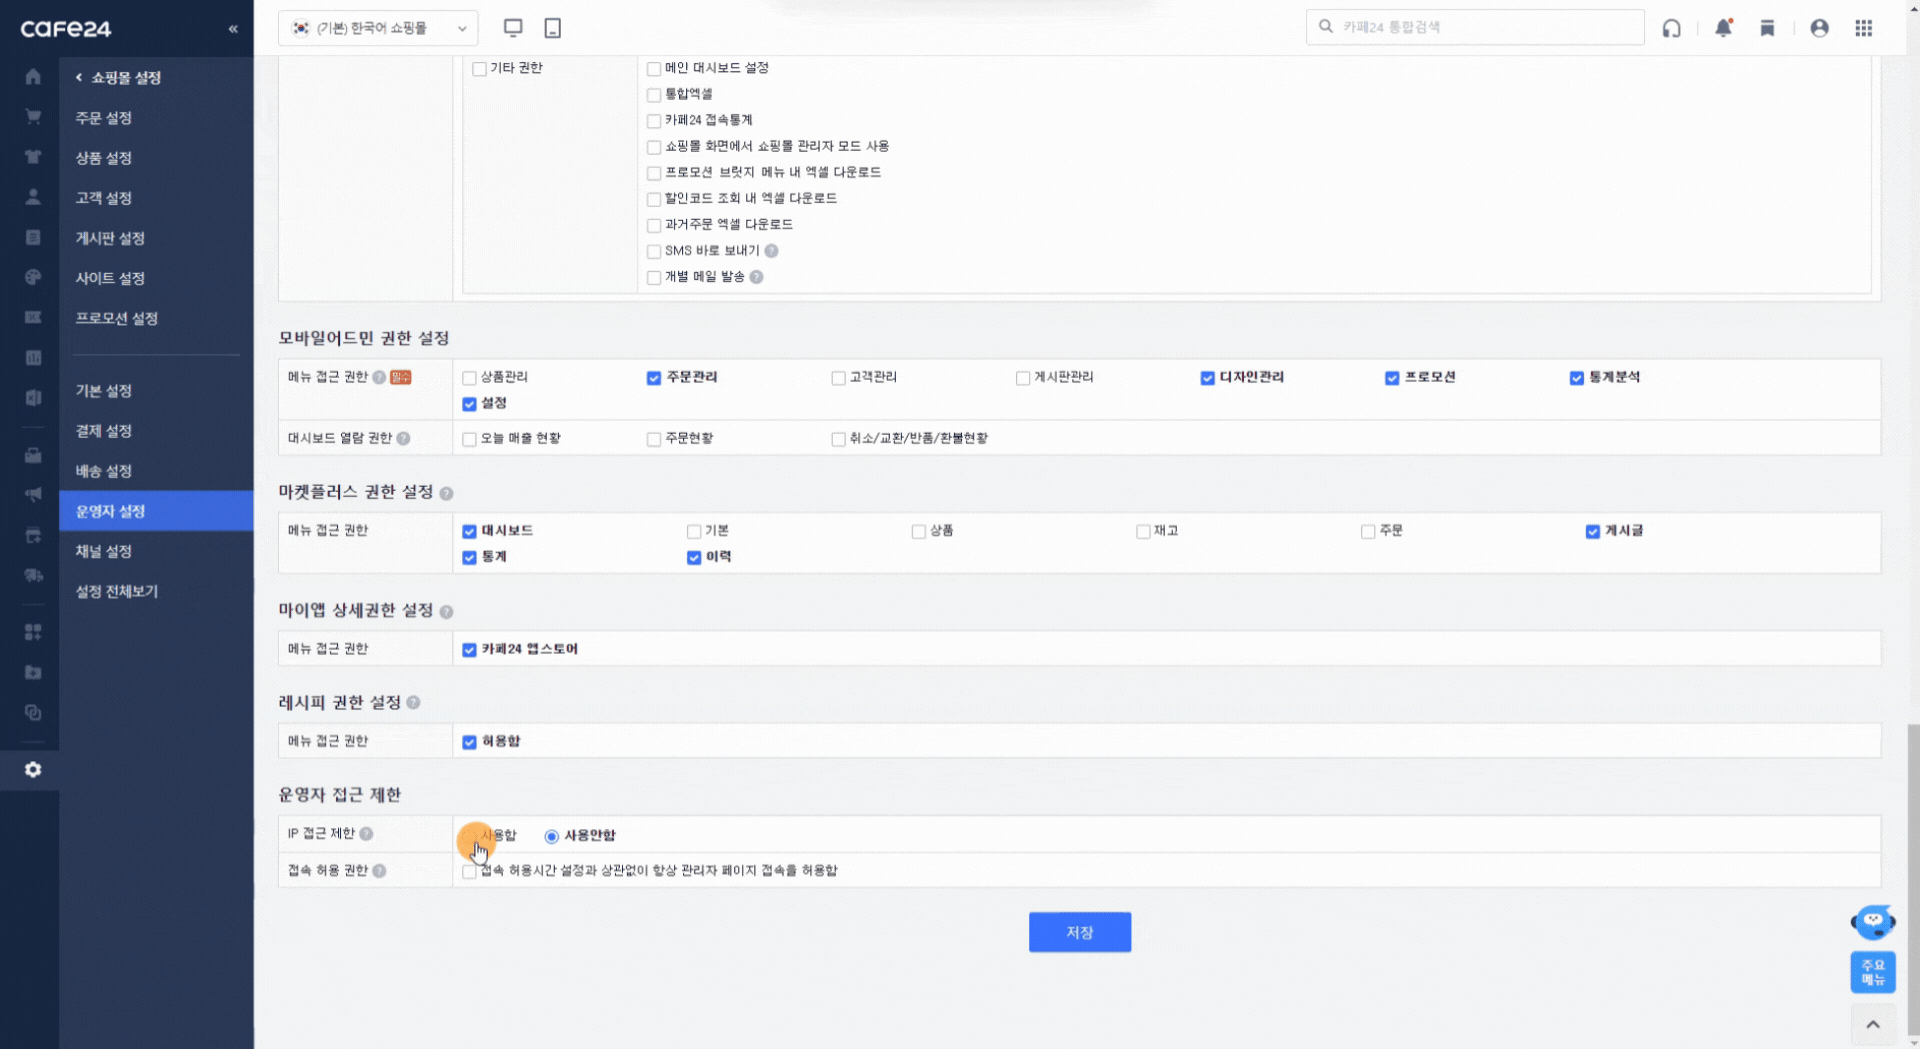The width and height of the screenshot is (1920, 1049).
Task: Go back via 쇼핑몰 설정 chevron
Action: point(79,77)
